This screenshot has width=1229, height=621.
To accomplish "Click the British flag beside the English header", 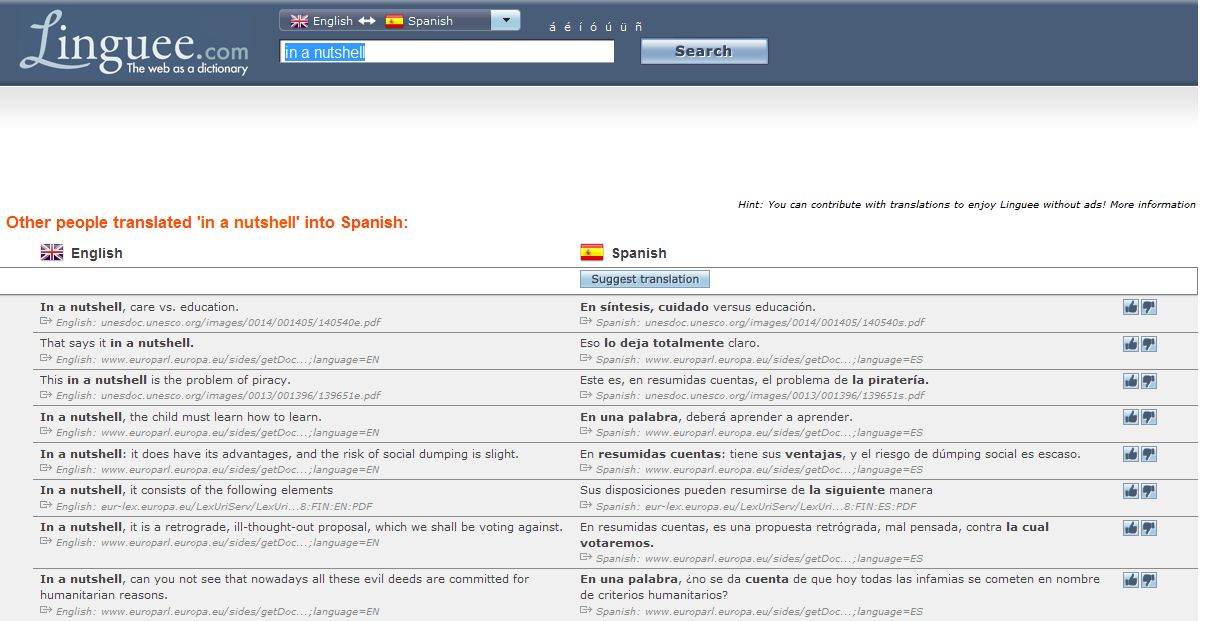I will tap(51, 253).
